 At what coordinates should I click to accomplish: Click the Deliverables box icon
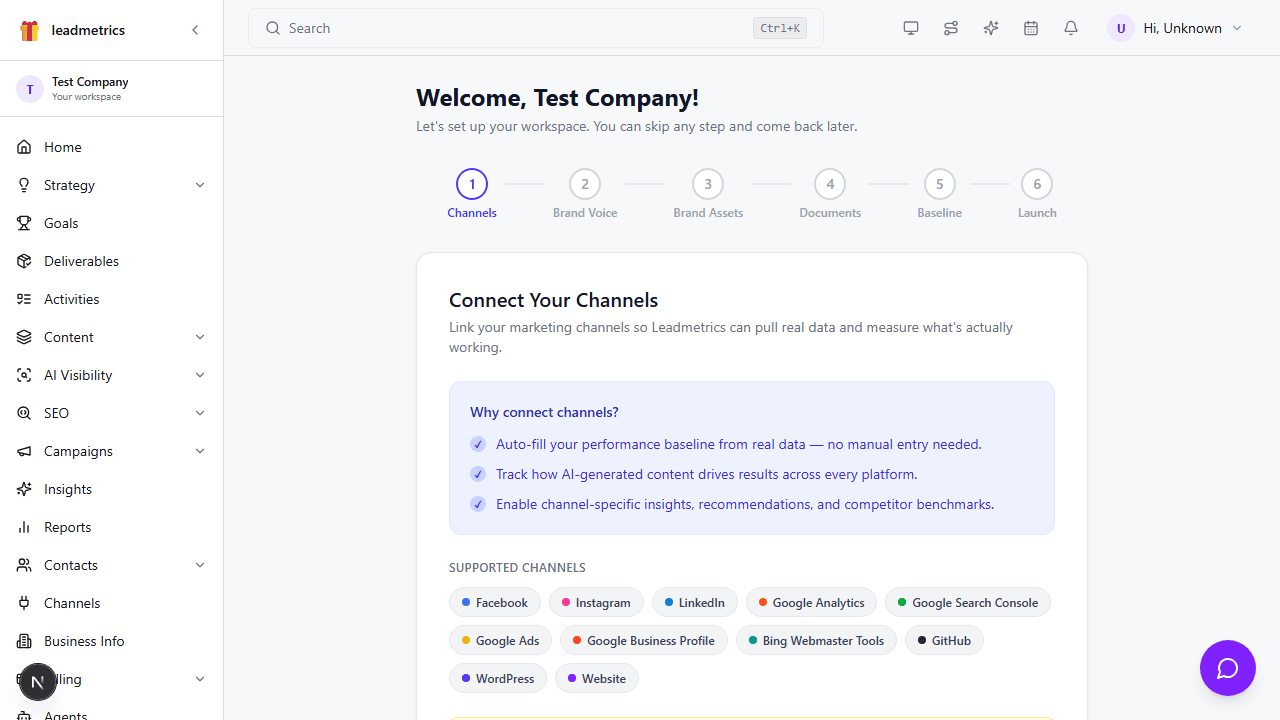point(24,261)
